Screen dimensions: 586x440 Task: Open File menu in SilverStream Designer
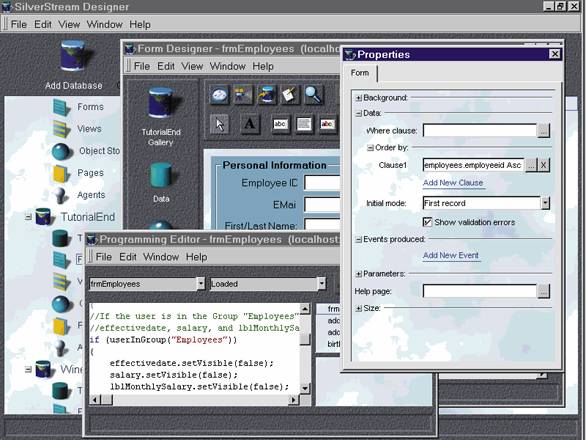pos(19,25)
